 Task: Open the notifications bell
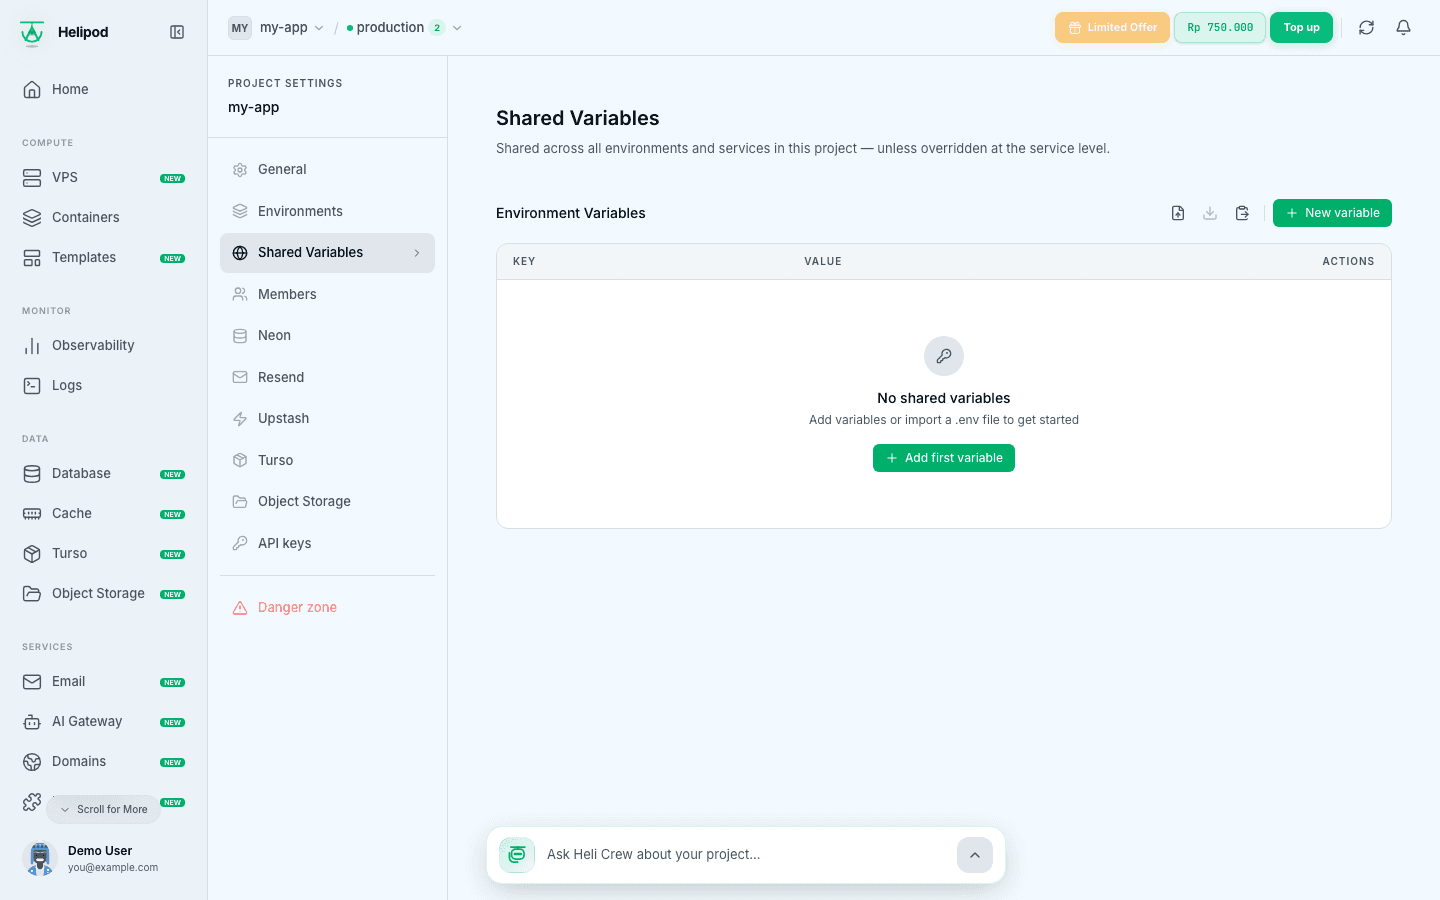tap(1403, 28)
